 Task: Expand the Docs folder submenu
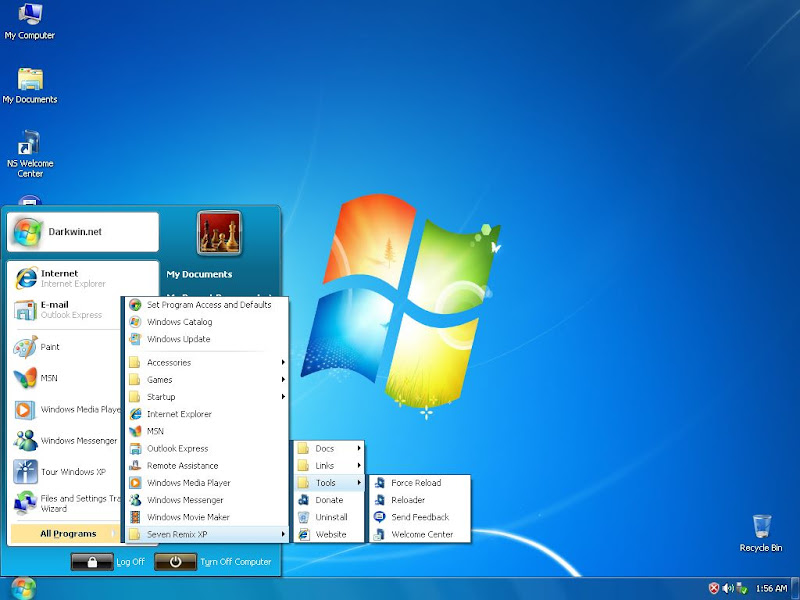(329, 448)
